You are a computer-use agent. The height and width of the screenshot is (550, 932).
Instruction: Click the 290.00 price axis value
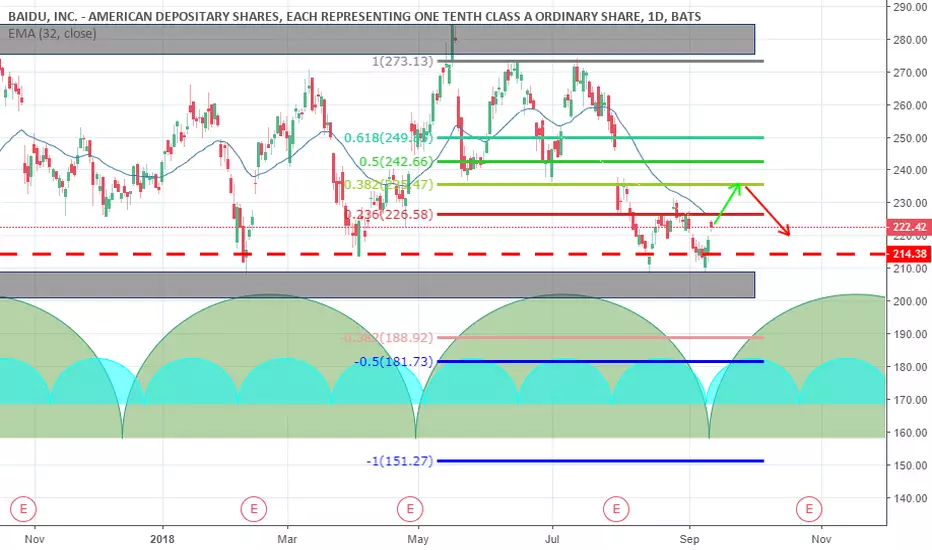910,7
